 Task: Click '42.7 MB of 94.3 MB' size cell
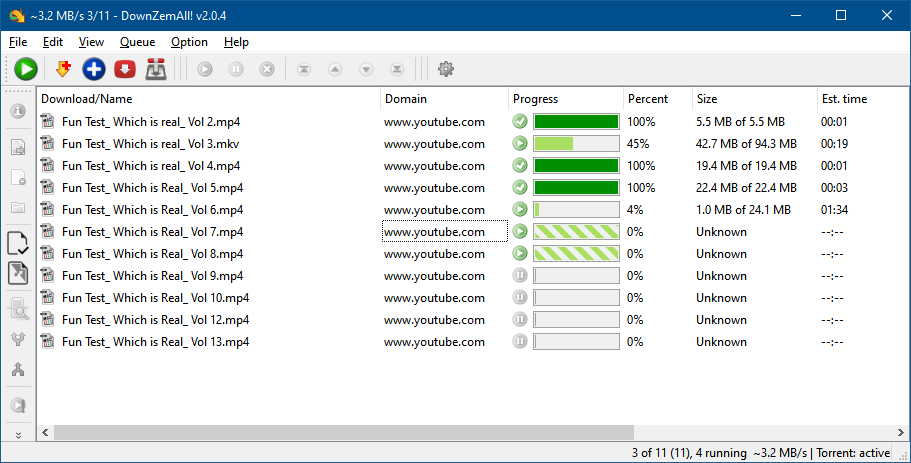pos(747,143)
